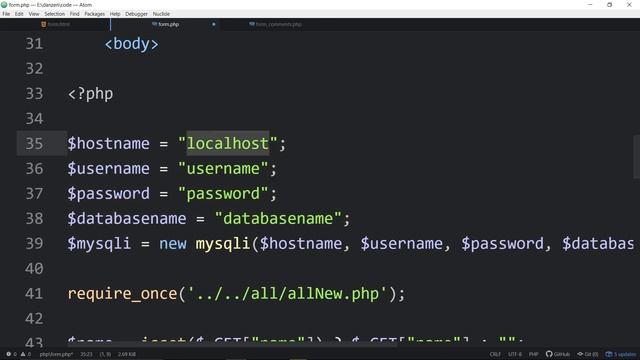The image size is (640, 360).
Task: Open the Packages menu
Action: tap(95, 14)
